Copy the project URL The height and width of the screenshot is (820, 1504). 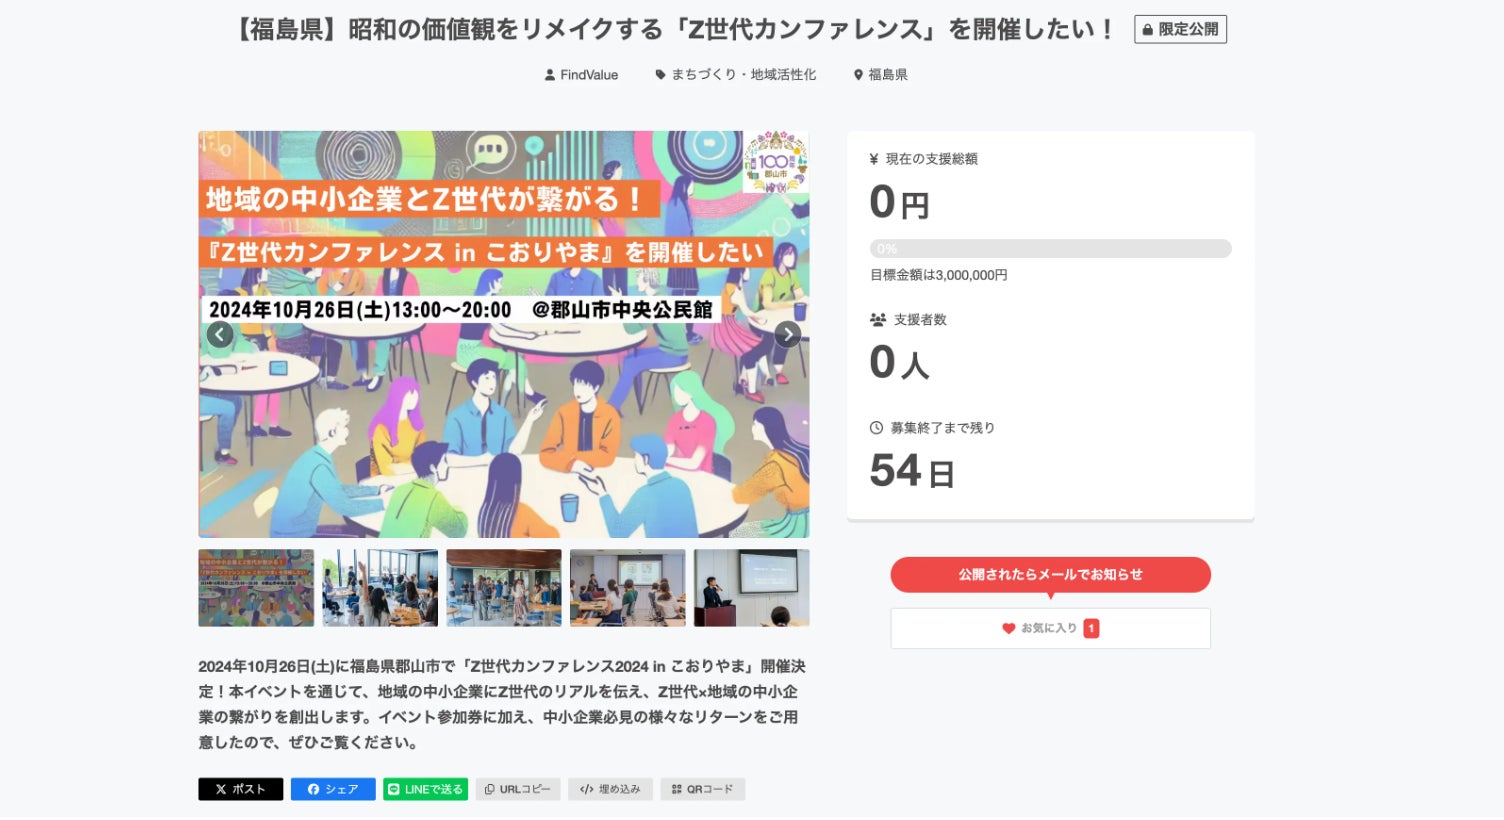coord(518,789)
